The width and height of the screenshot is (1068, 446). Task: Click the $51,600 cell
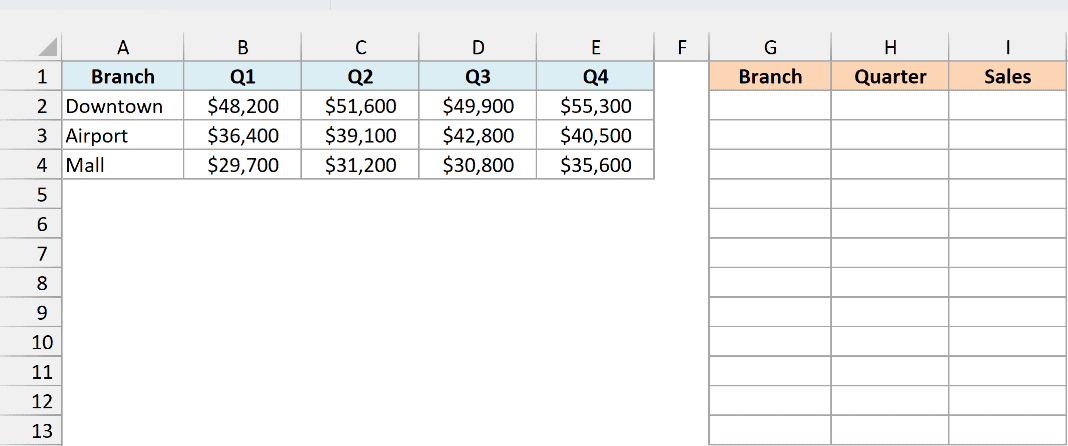[360, 106]
